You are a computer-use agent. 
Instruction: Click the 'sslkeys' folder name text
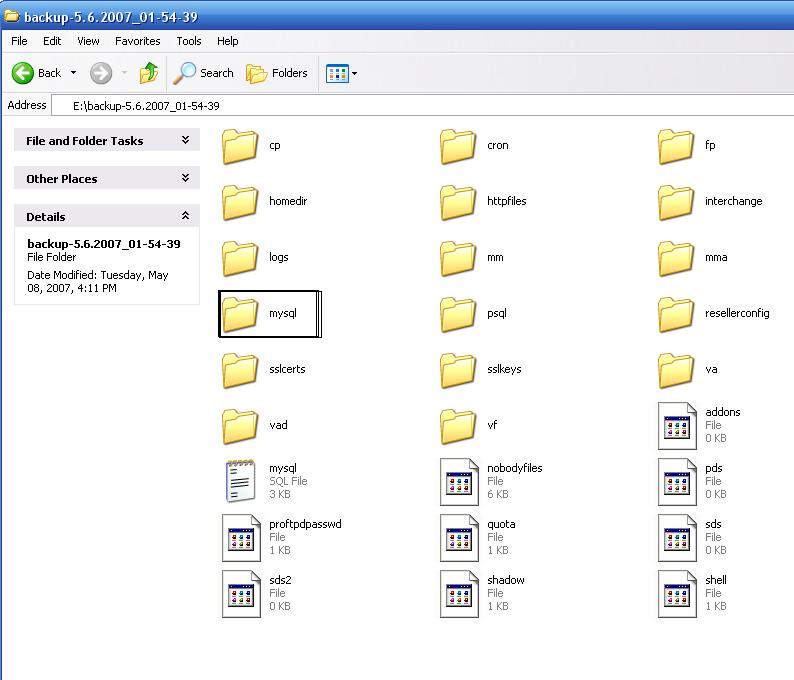(x=504, y=370)
